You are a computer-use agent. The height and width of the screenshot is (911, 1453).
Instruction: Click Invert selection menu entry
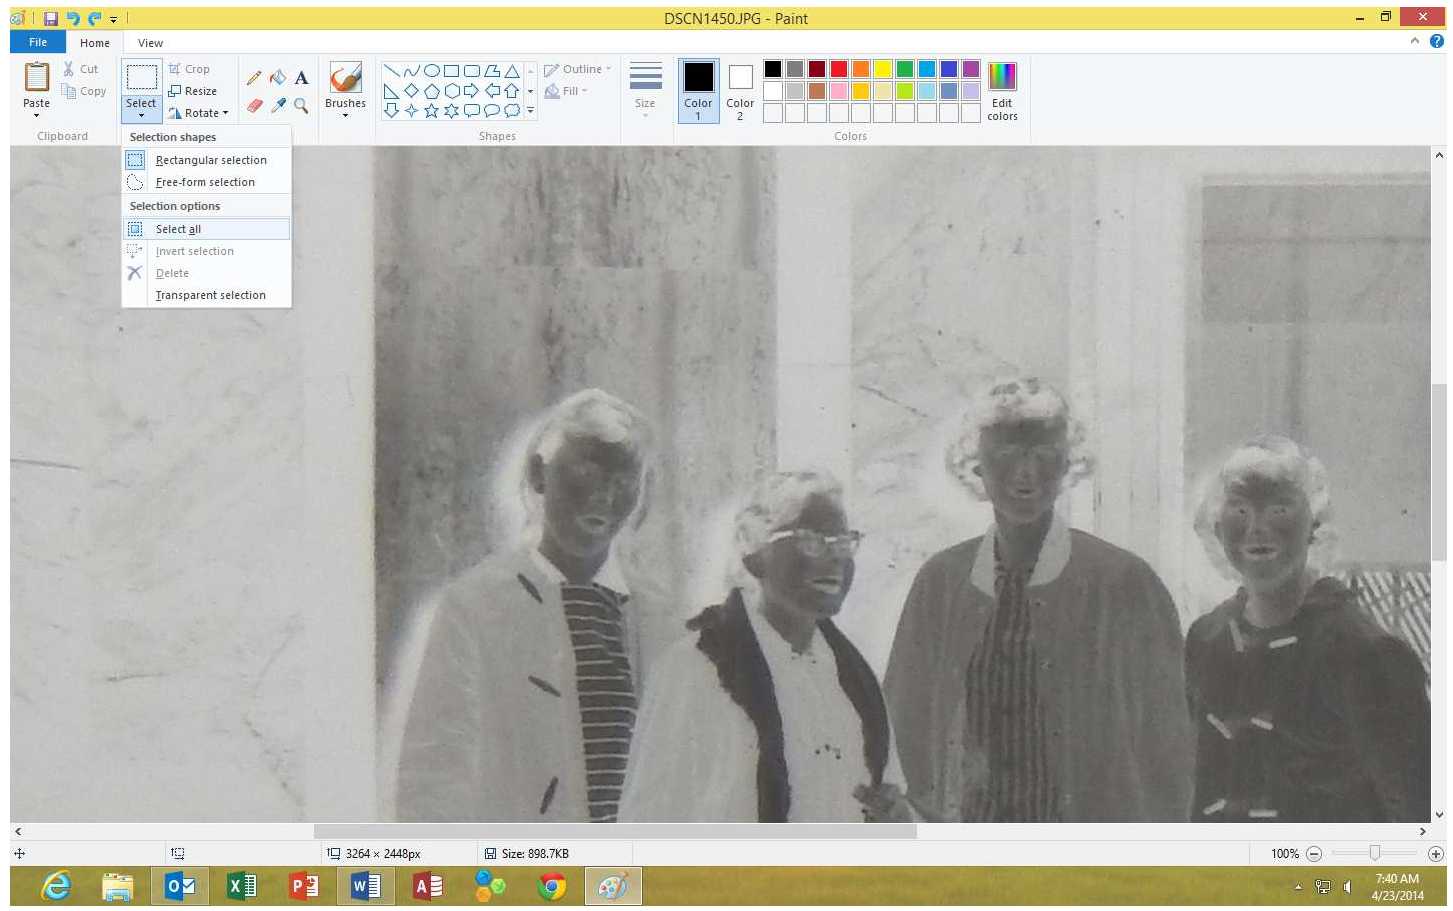pyautogui.click(x=207, y=251)
